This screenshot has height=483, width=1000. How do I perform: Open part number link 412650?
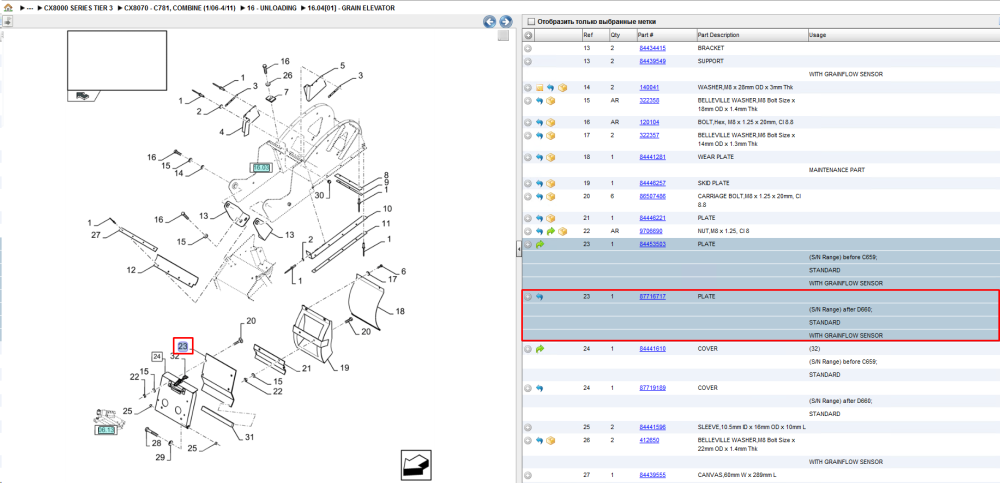(649, 440)
